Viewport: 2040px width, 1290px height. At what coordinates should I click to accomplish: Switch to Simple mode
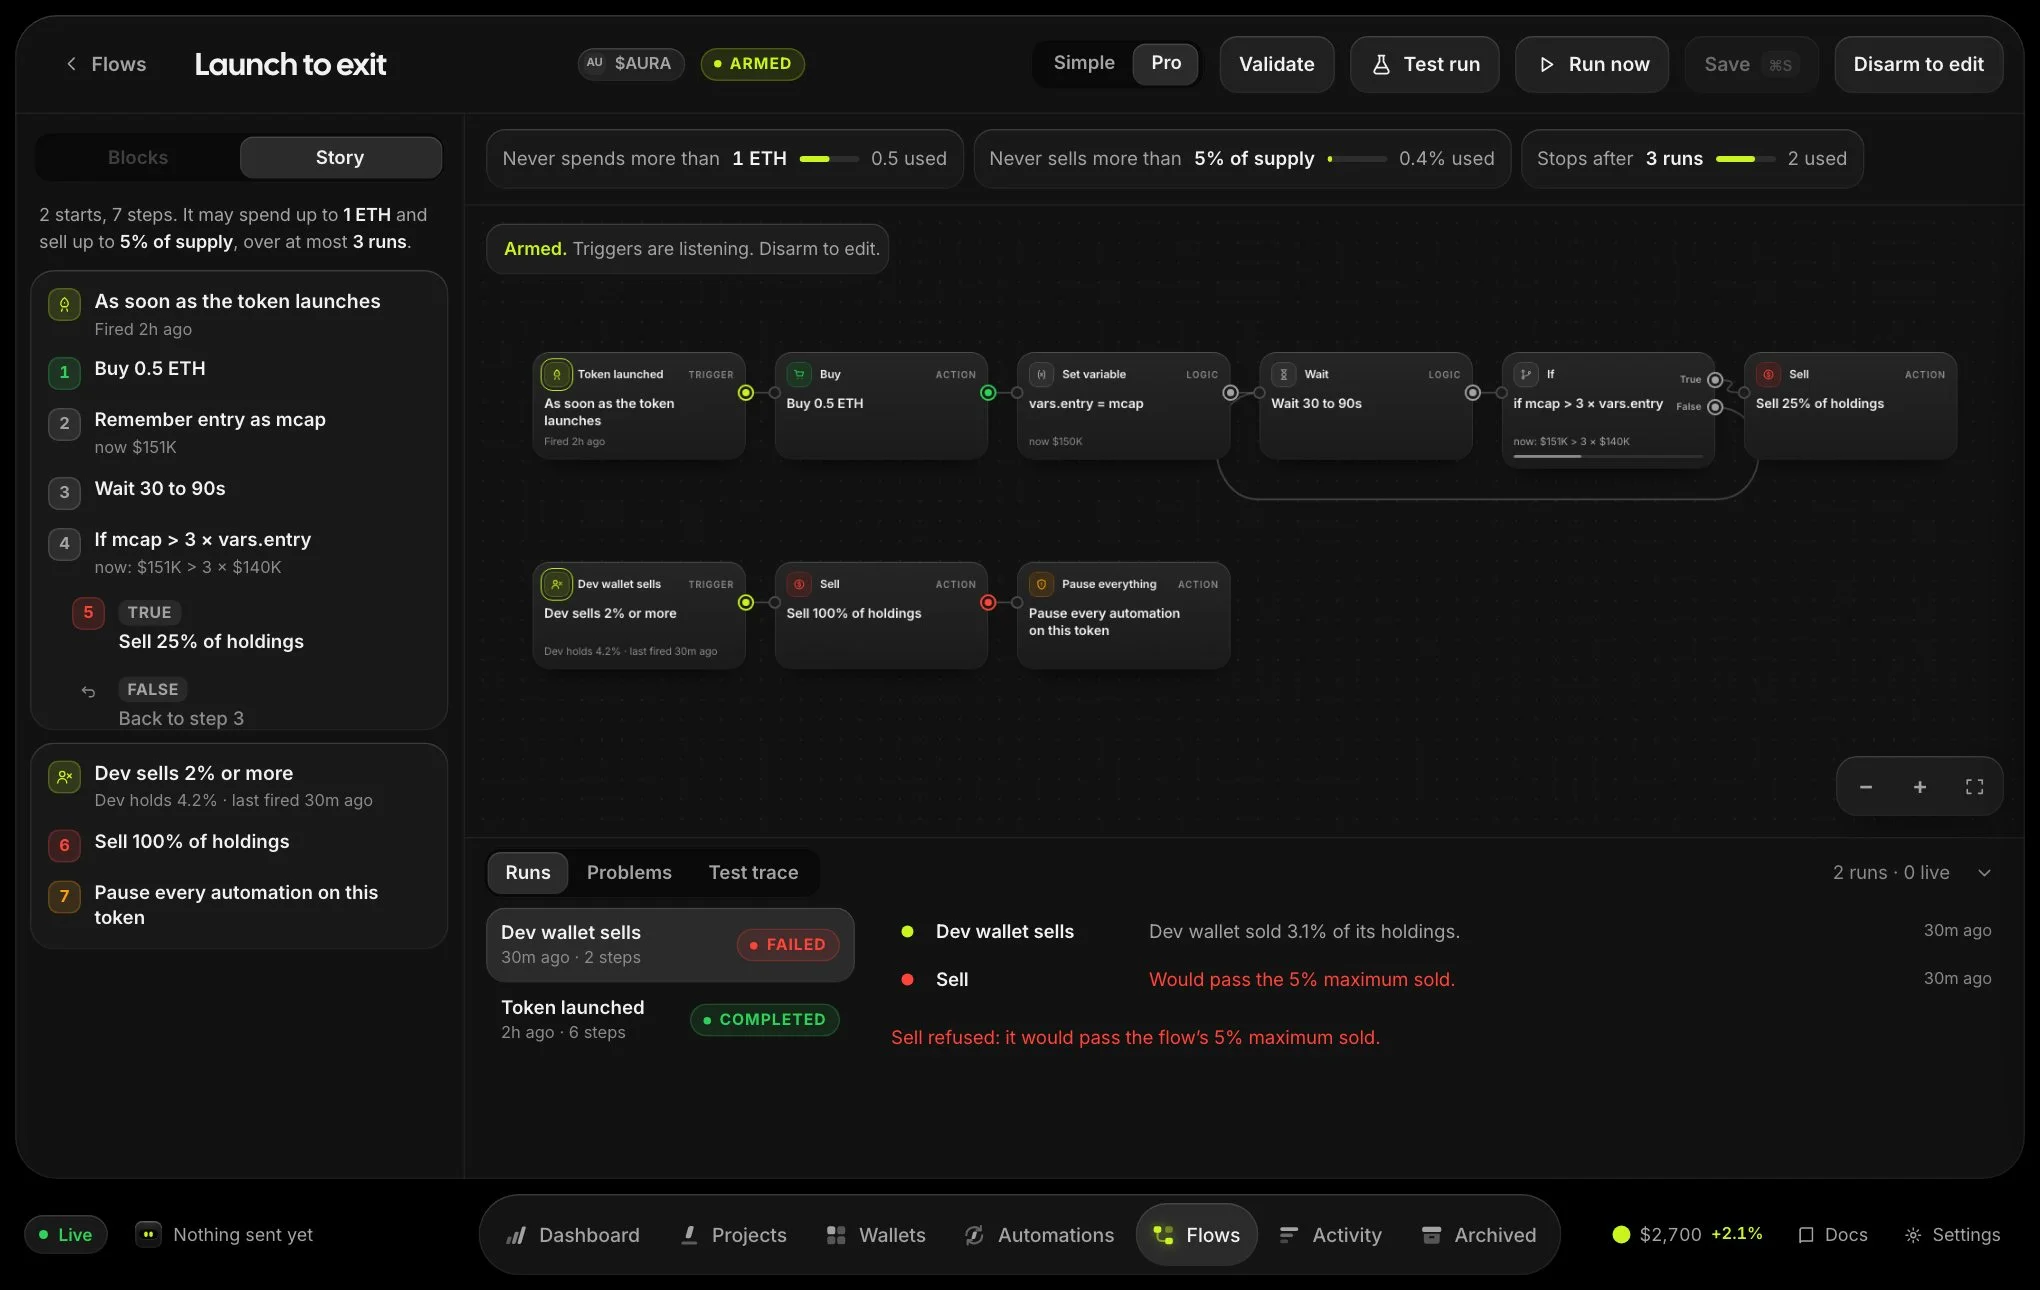[1084, 63]
